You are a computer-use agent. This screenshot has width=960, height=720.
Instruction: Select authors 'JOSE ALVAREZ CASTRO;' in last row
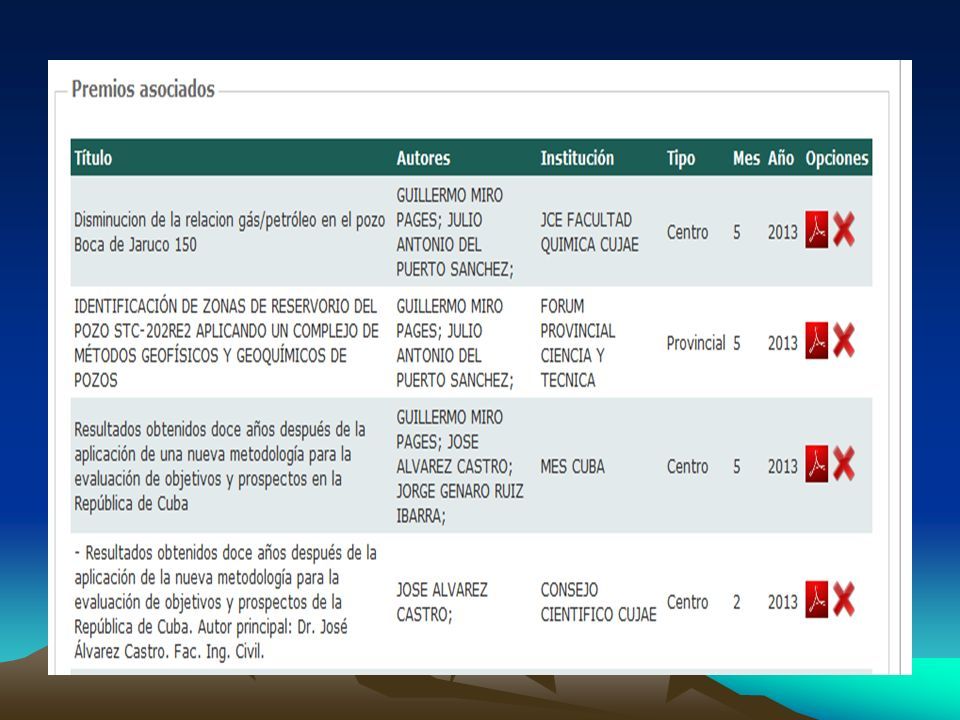(442, 602)
